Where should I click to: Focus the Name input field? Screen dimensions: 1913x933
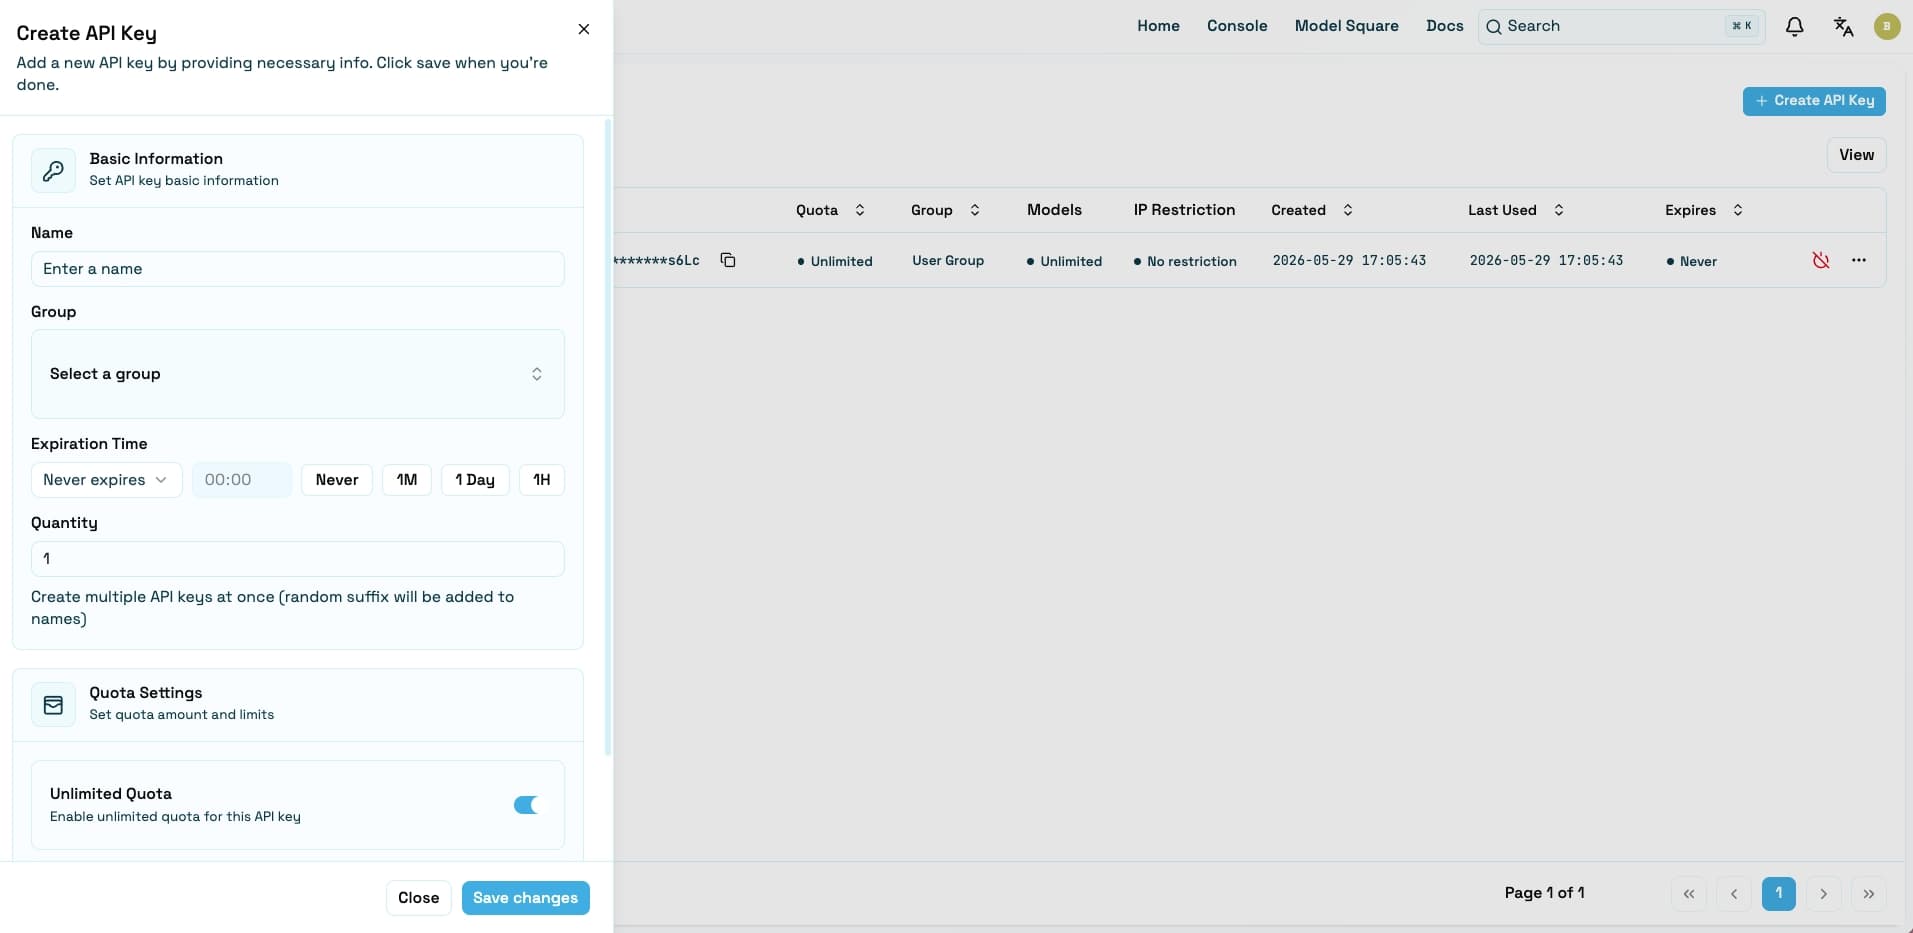point(298,269)
